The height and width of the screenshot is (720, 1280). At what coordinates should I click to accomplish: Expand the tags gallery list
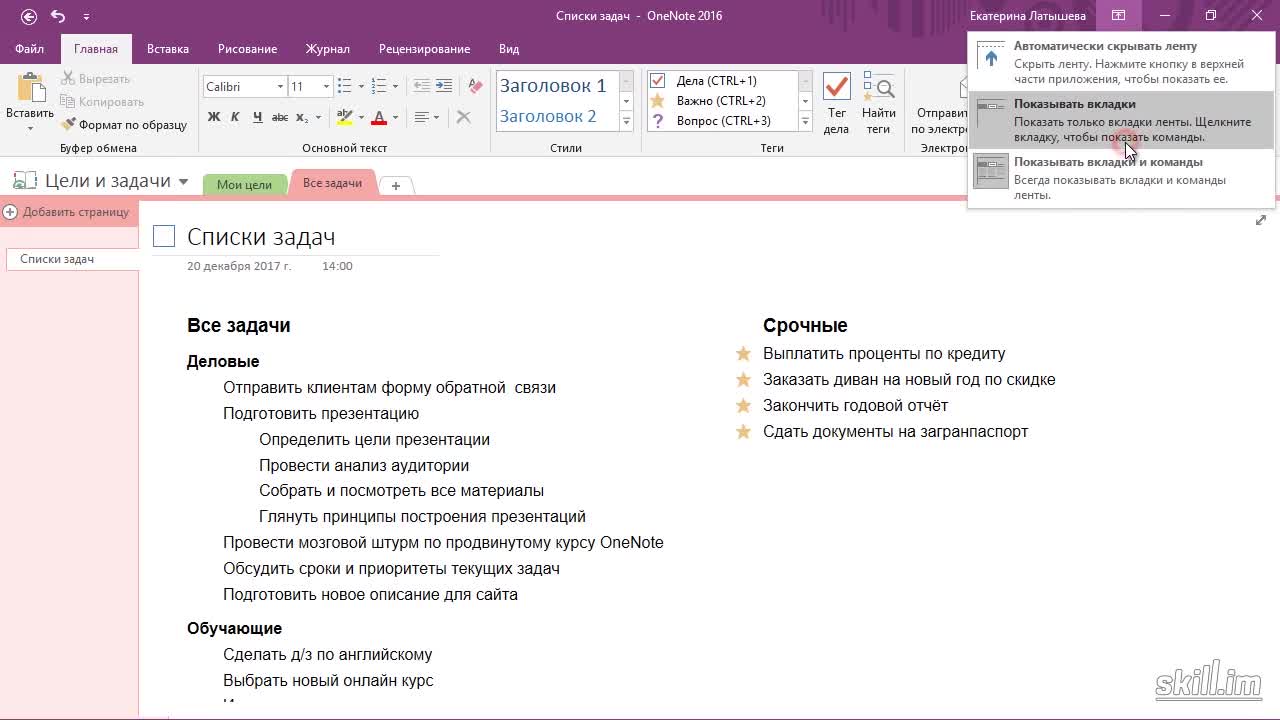click(805, 121)
